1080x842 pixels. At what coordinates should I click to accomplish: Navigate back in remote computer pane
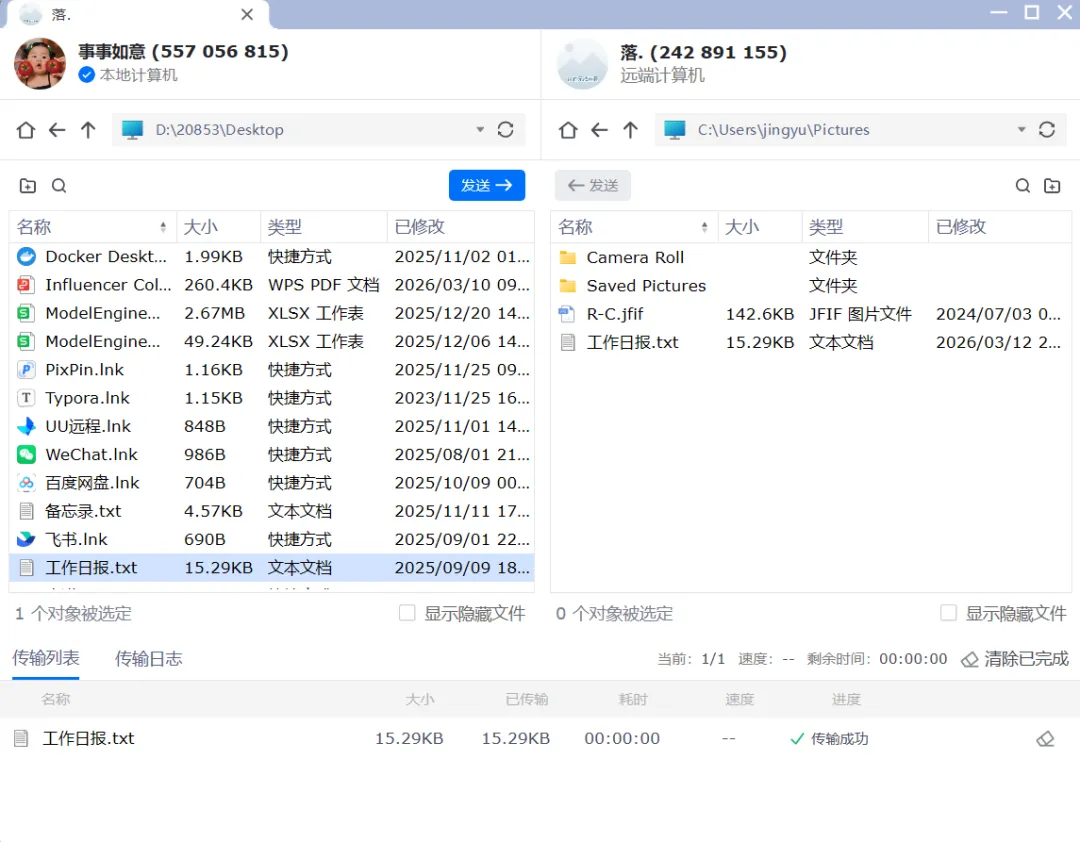[x=599, y=130]
